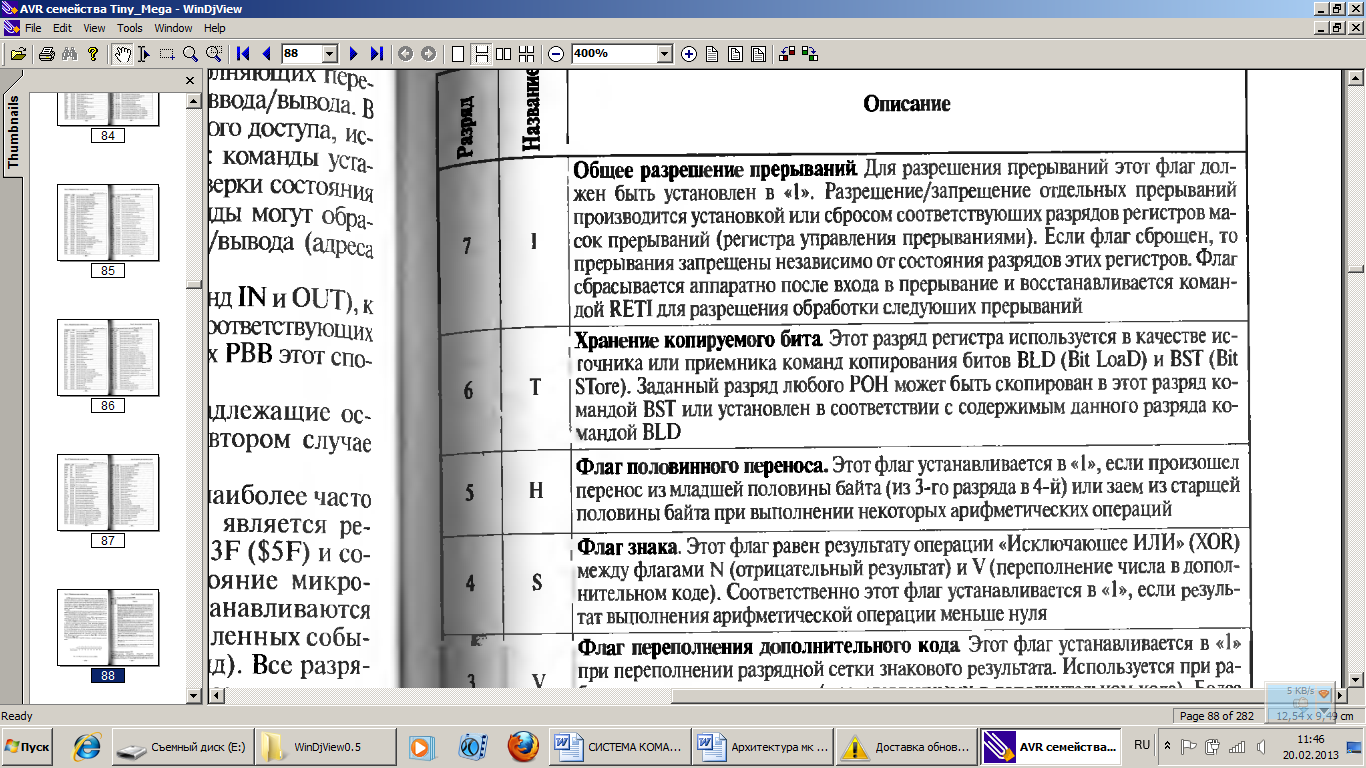Open the Window menu
Screen dimensions: 1366x768
click(x=174, y=28)
